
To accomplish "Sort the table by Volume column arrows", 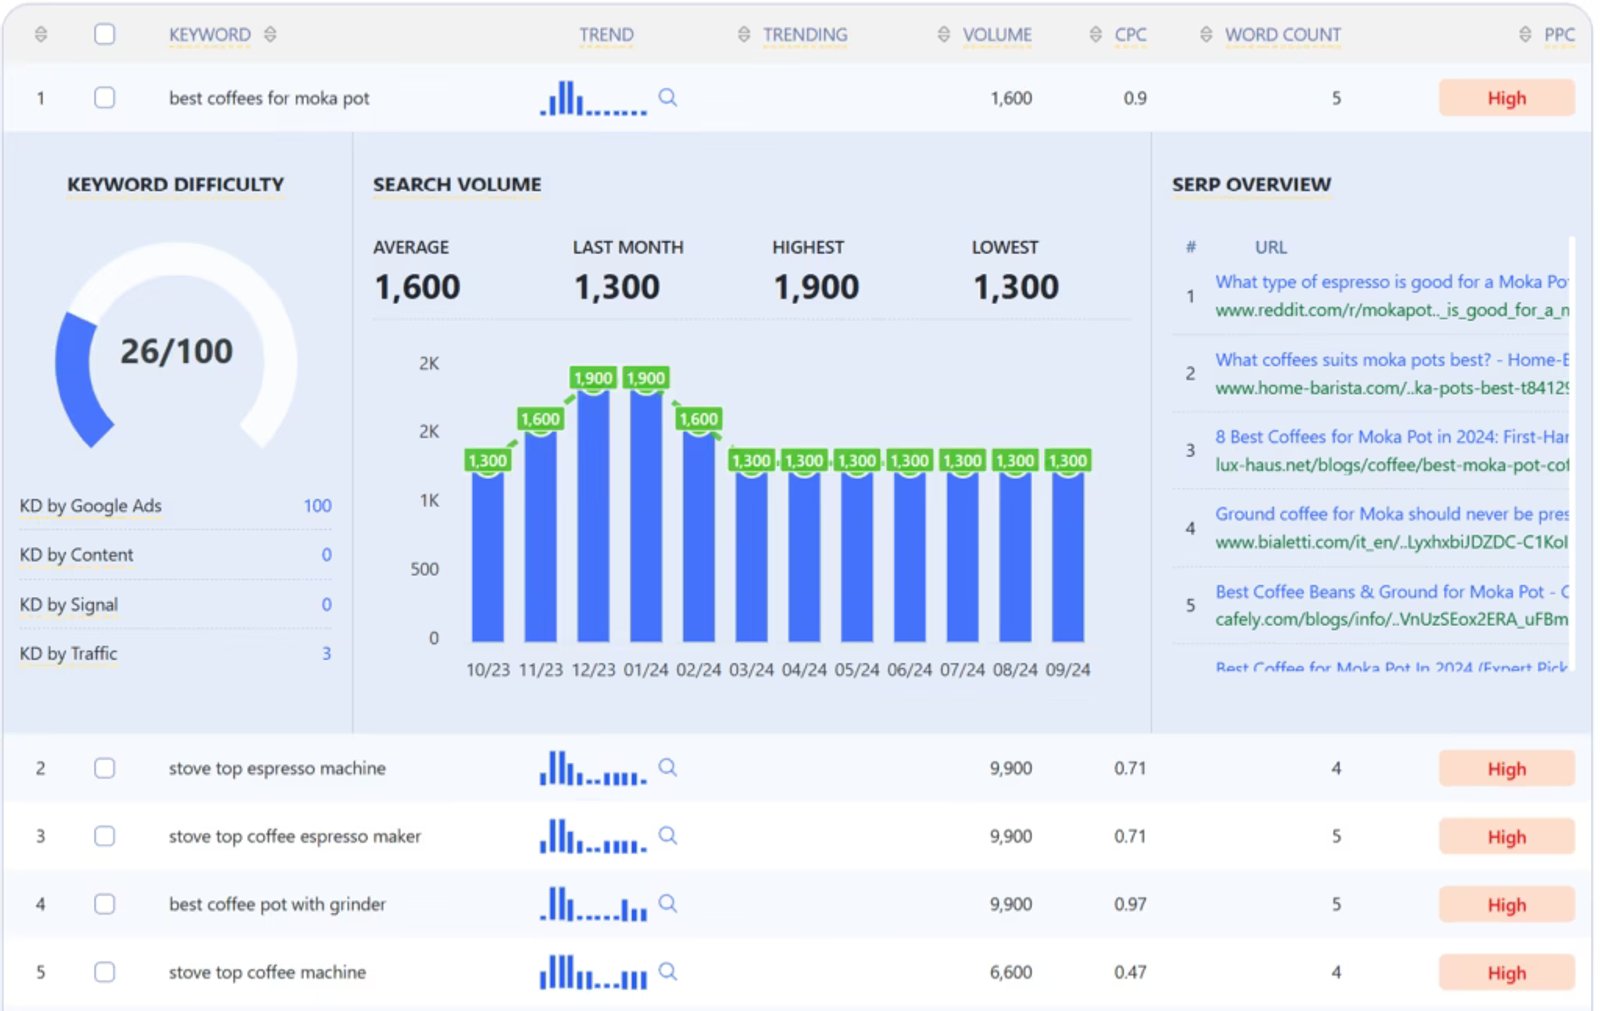I will pos(943,34).
